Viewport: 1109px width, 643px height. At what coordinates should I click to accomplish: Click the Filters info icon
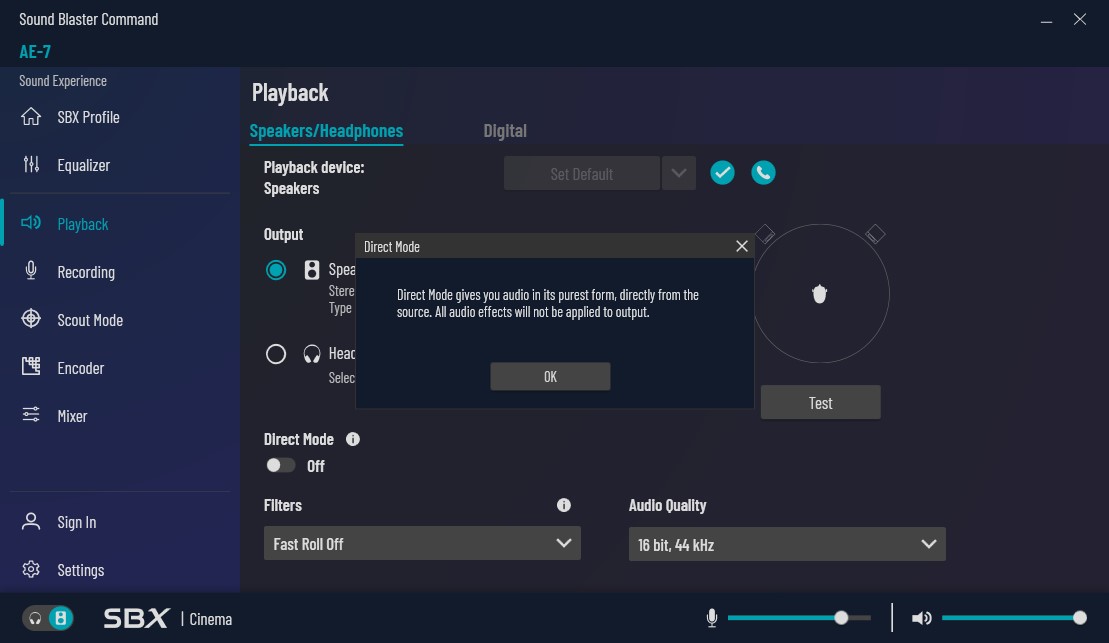tap(564, 505)
